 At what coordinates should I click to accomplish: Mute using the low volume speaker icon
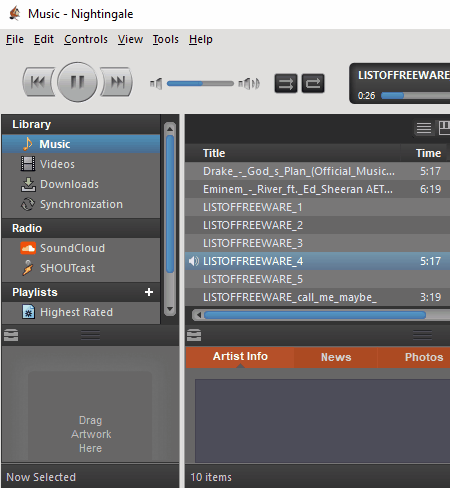[156, 83]
